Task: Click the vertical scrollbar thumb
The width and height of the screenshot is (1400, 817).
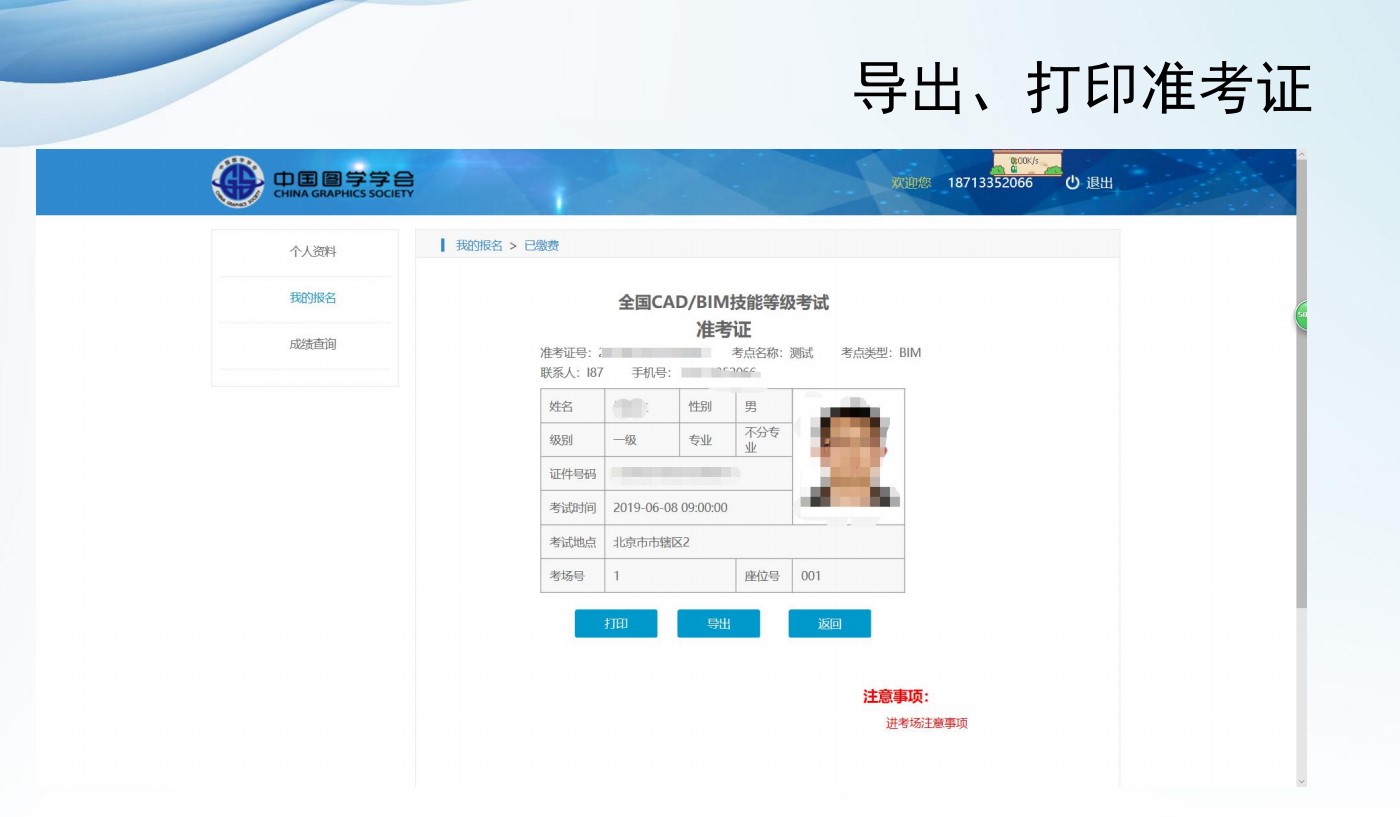Action: pos(1301,400)
